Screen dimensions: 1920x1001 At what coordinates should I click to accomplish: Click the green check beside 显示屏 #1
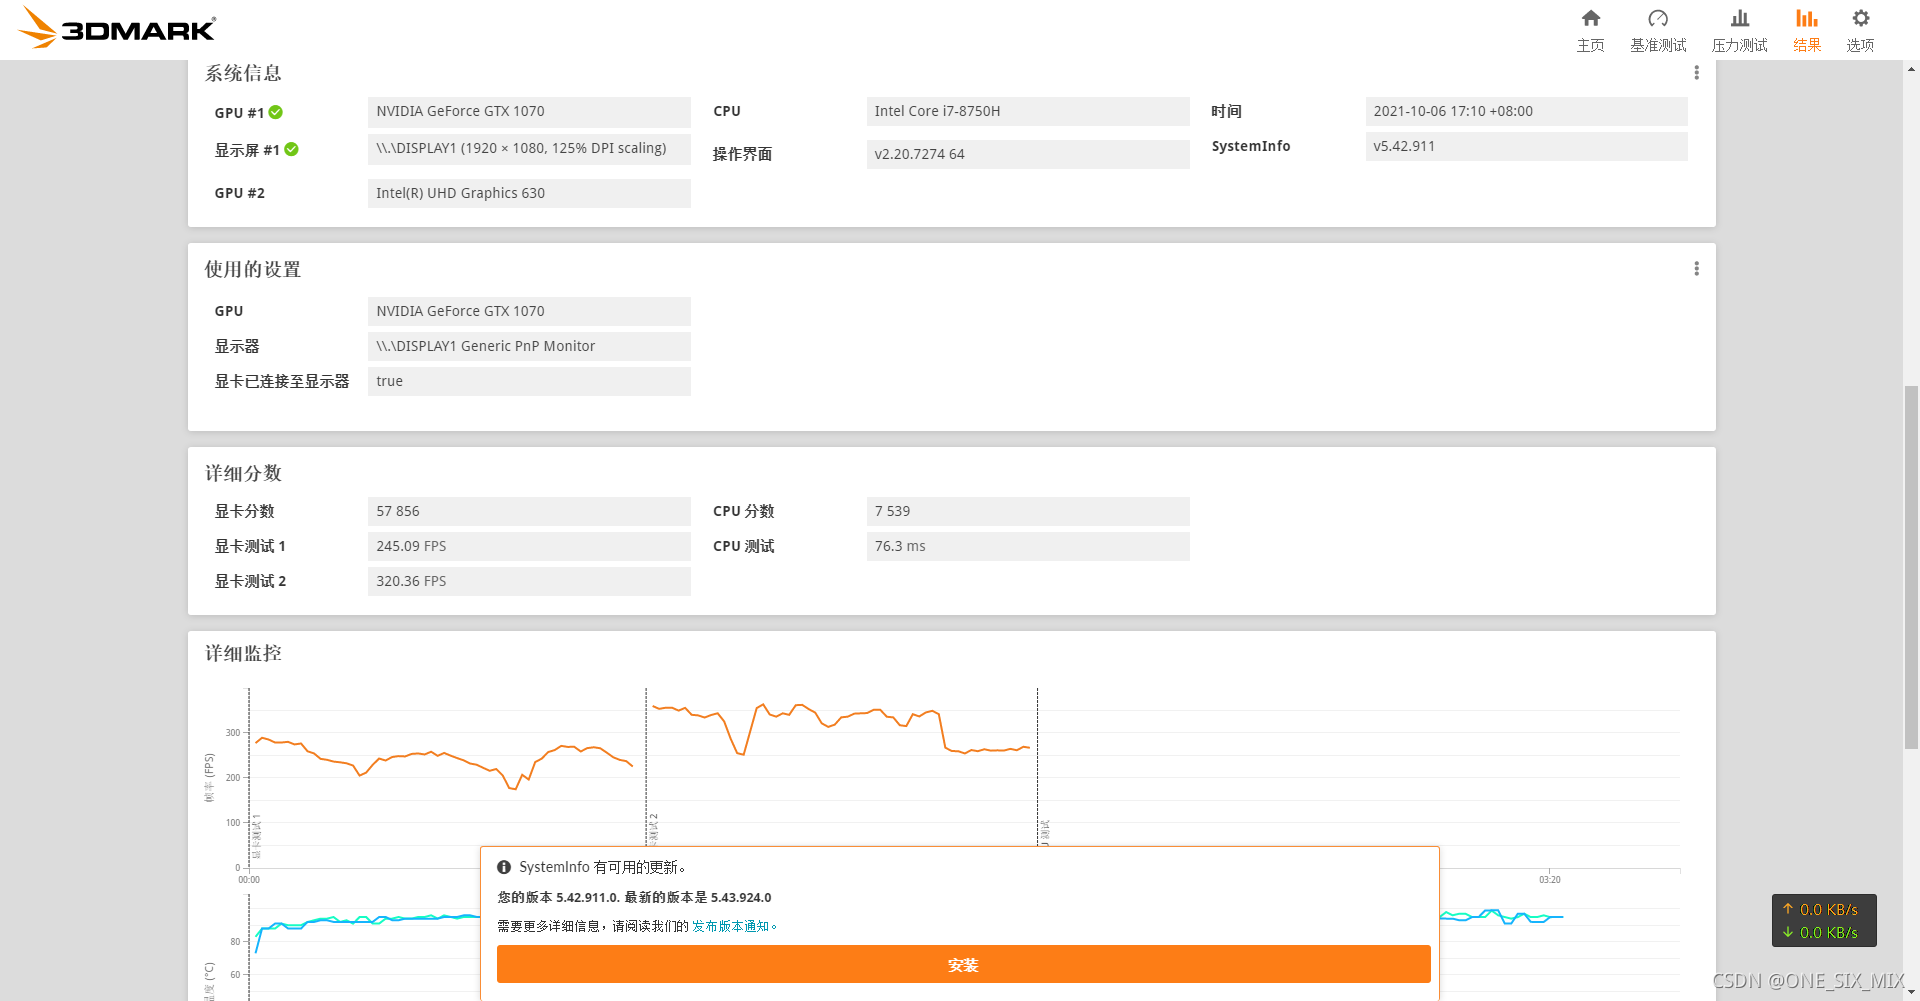292,149
